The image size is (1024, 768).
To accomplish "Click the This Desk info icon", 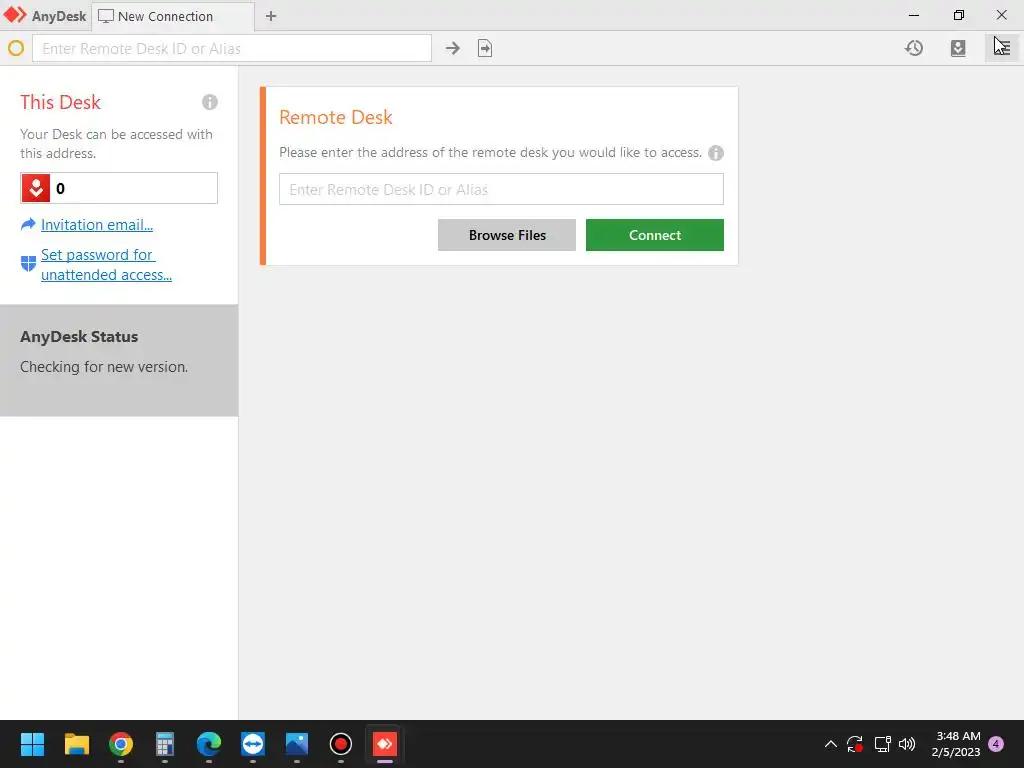I will tap(210, 102).
